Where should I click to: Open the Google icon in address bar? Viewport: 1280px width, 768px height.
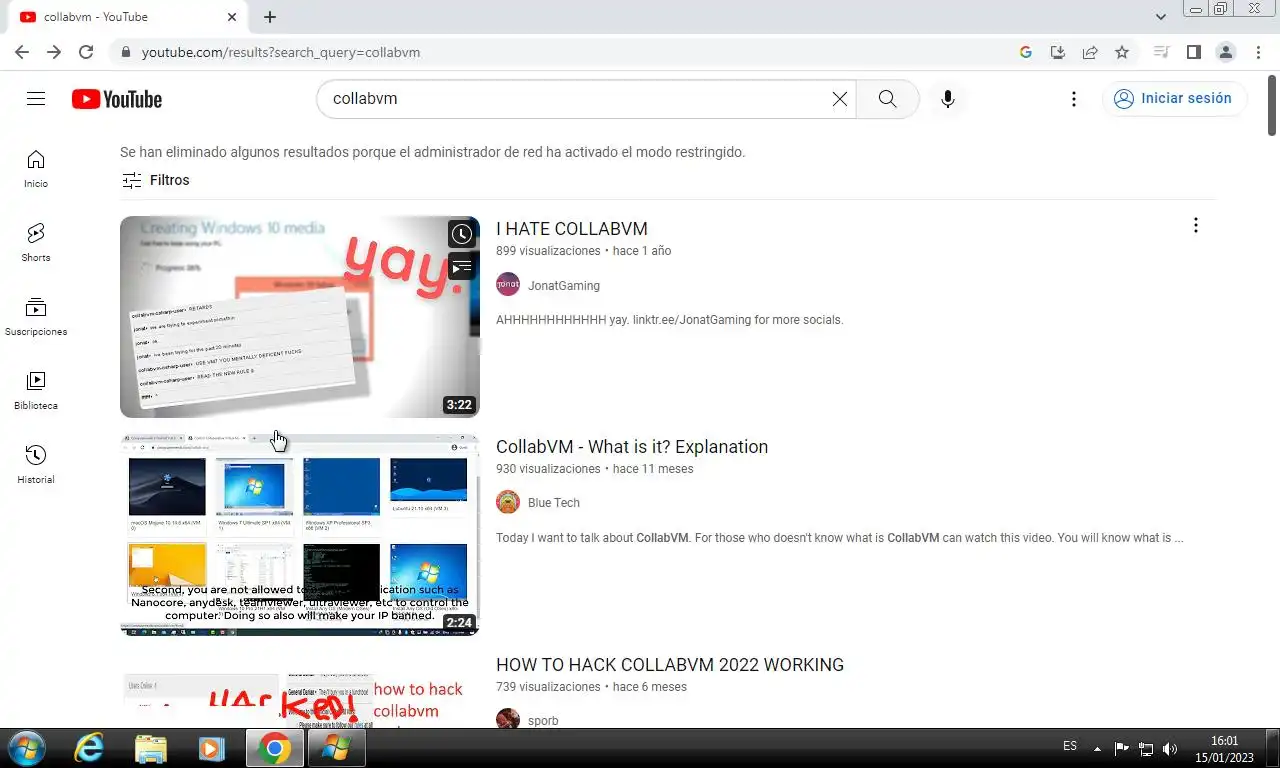pyautogui.click(x=1025, y=52)
